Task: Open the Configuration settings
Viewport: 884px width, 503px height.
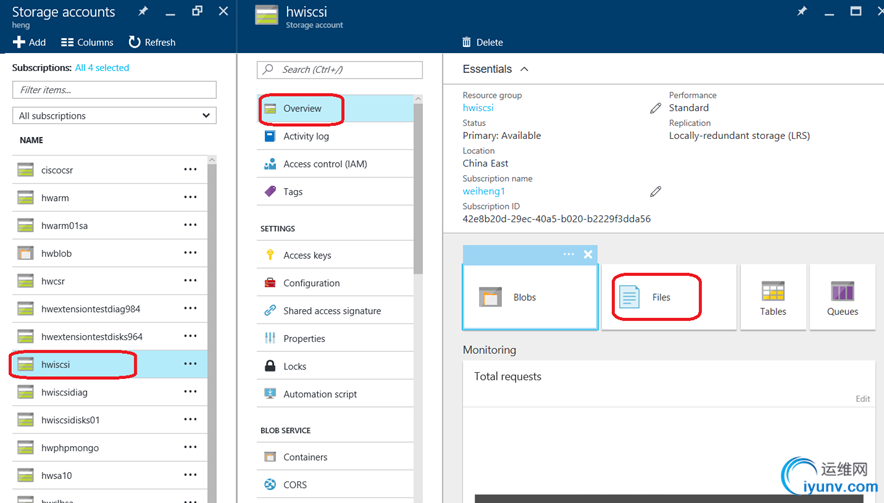Action: point(335,283)
